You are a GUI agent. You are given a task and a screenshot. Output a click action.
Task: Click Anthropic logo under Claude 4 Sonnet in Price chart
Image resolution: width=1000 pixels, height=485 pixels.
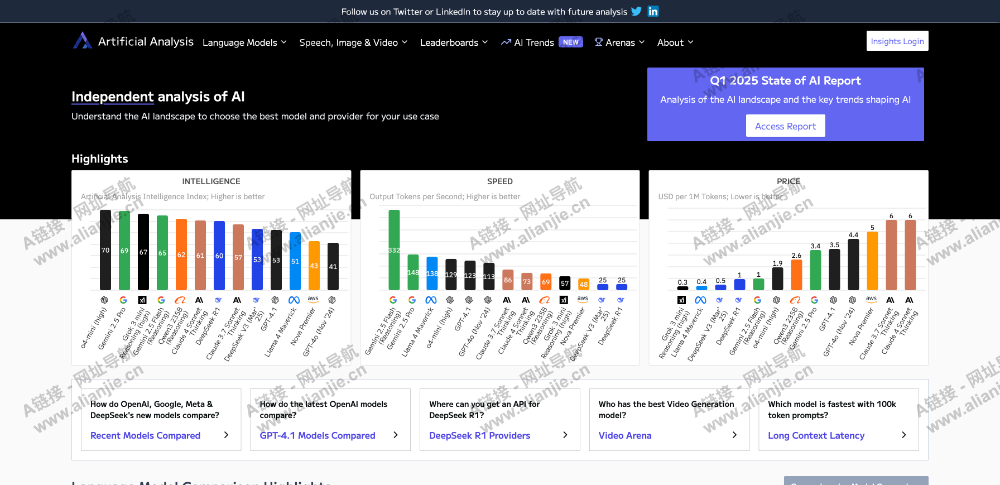coord(910,299)
